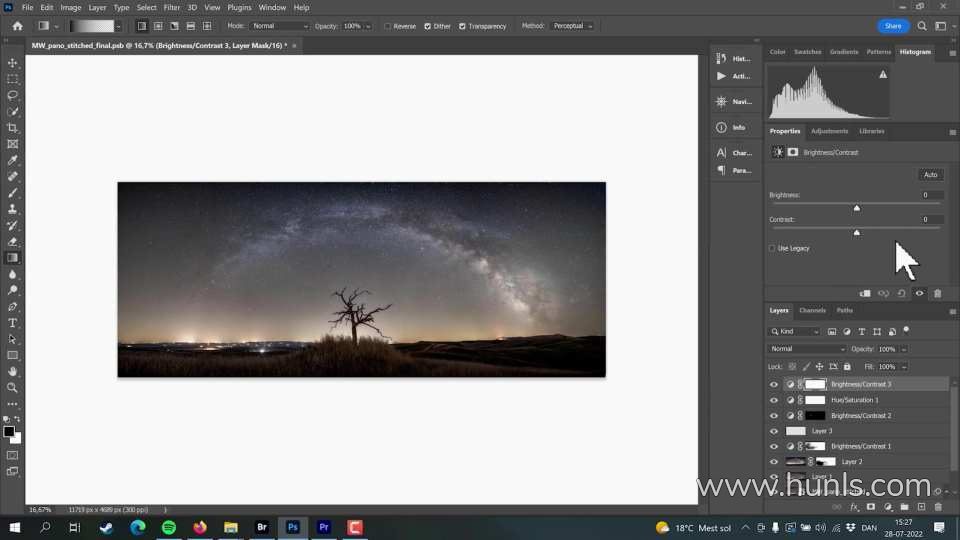
Task: Open the options bar Opacity dropdown
Action: click(x=368, y=26)
